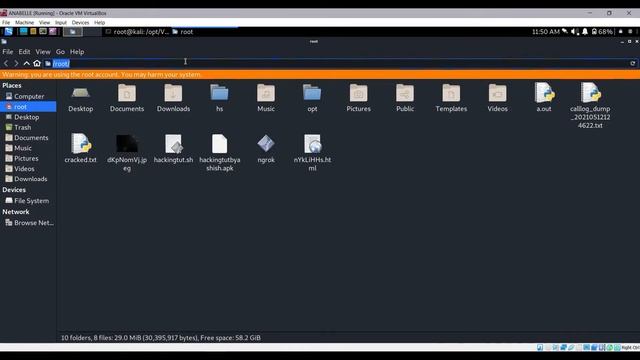
Task: Go to parent folder with up arrow
Action: [27, 63]
